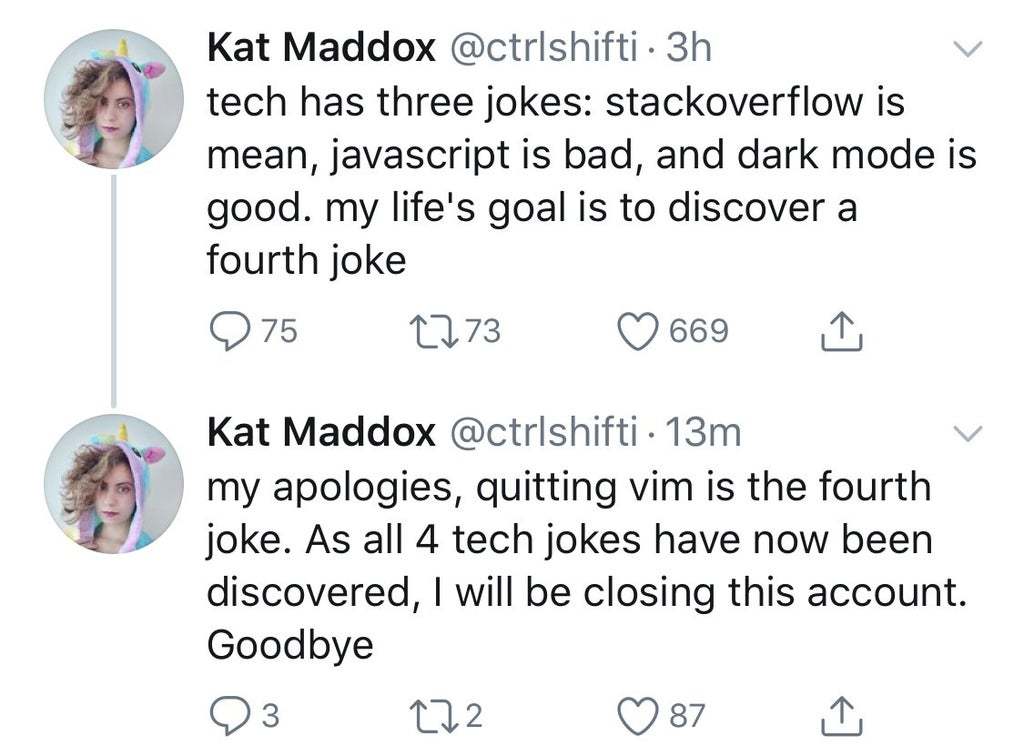Retweet the quitting vim tweet
This screenshot has width=1024, height=746.
tap(432, 714)
